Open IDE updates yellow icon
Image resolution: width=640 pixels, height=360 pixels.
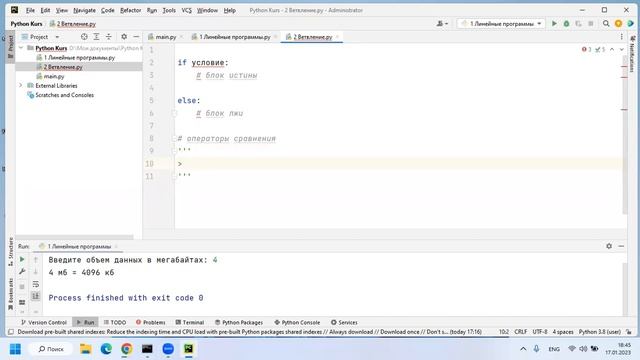(x=618, y=24)
